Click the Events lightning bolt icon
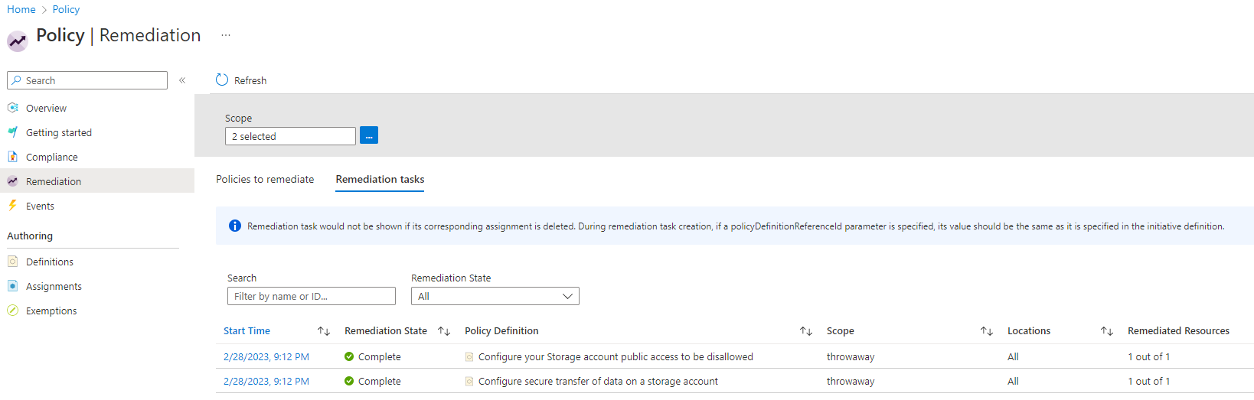Screen dimensions: 1254x400 (x=13, y=206)
